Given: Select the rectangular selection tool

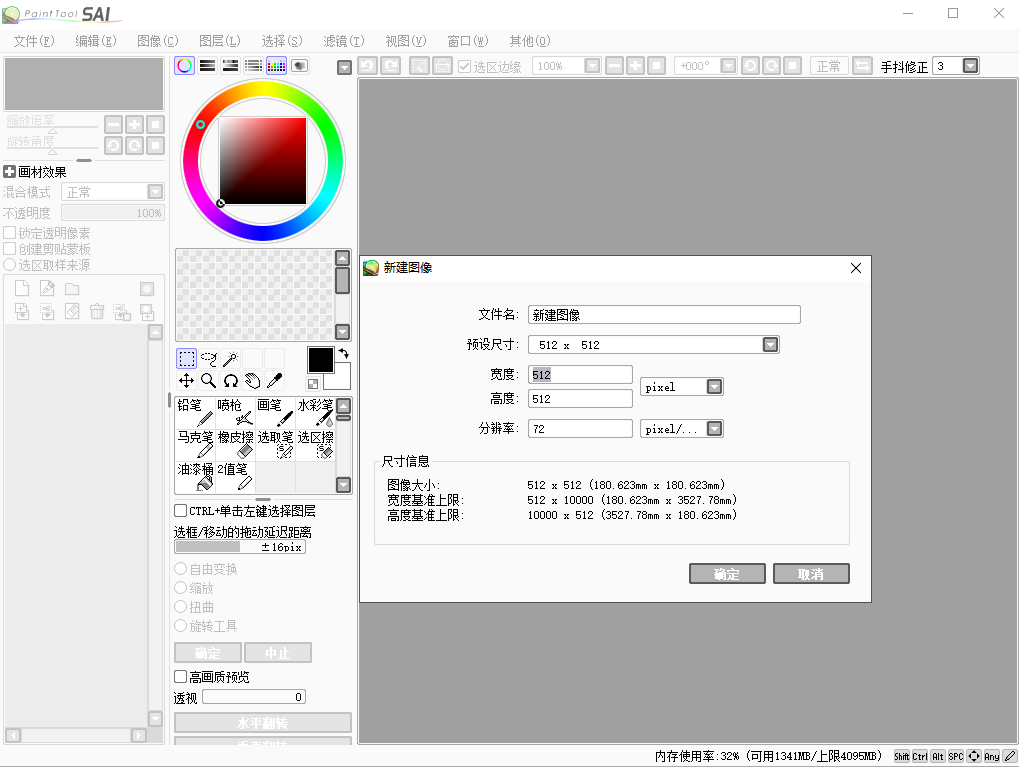Looking at the screenshot, I should pos(186,359).
